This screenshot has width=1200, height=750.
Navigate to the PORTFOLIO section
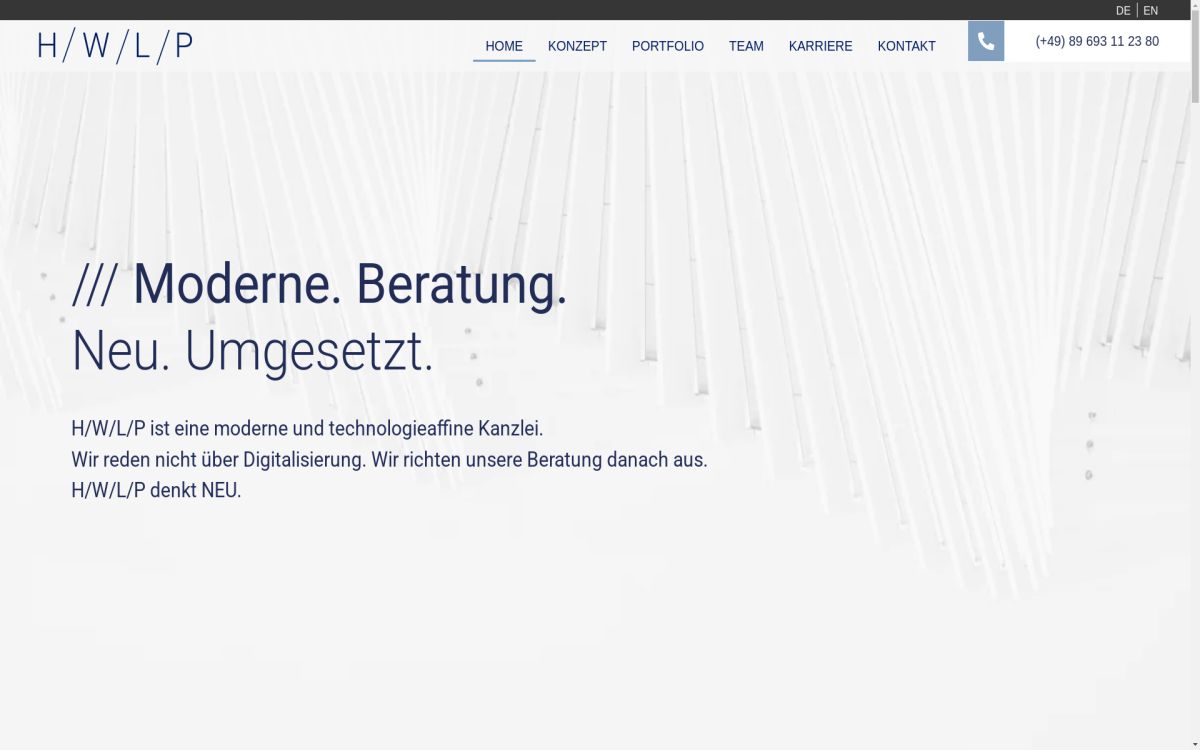pyautogui.click(x=667, y=46)
